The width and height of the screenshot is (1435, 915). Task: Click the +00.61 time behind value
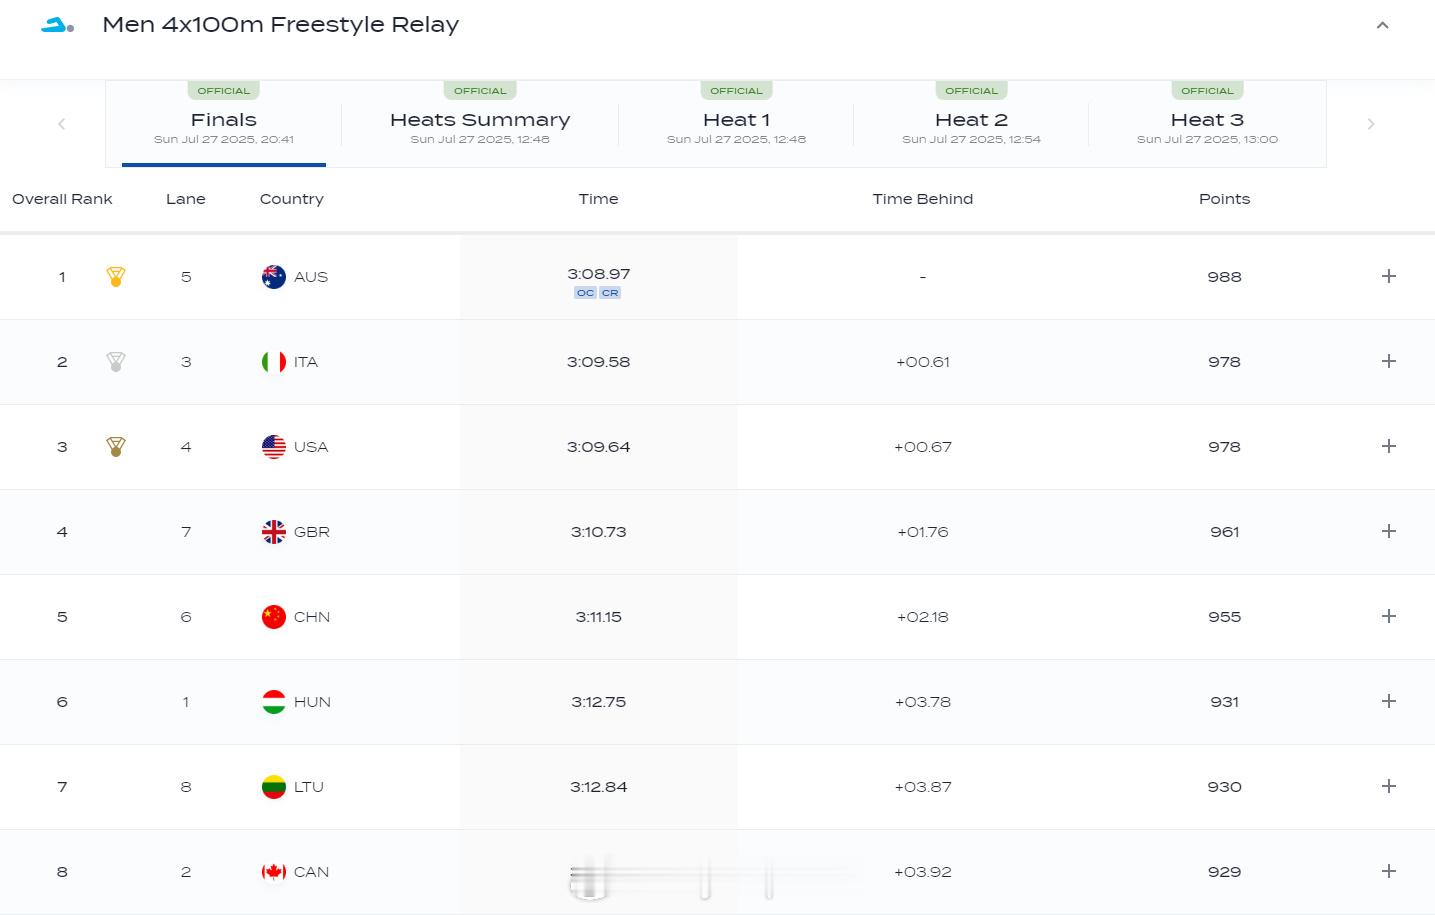[923, 362]
